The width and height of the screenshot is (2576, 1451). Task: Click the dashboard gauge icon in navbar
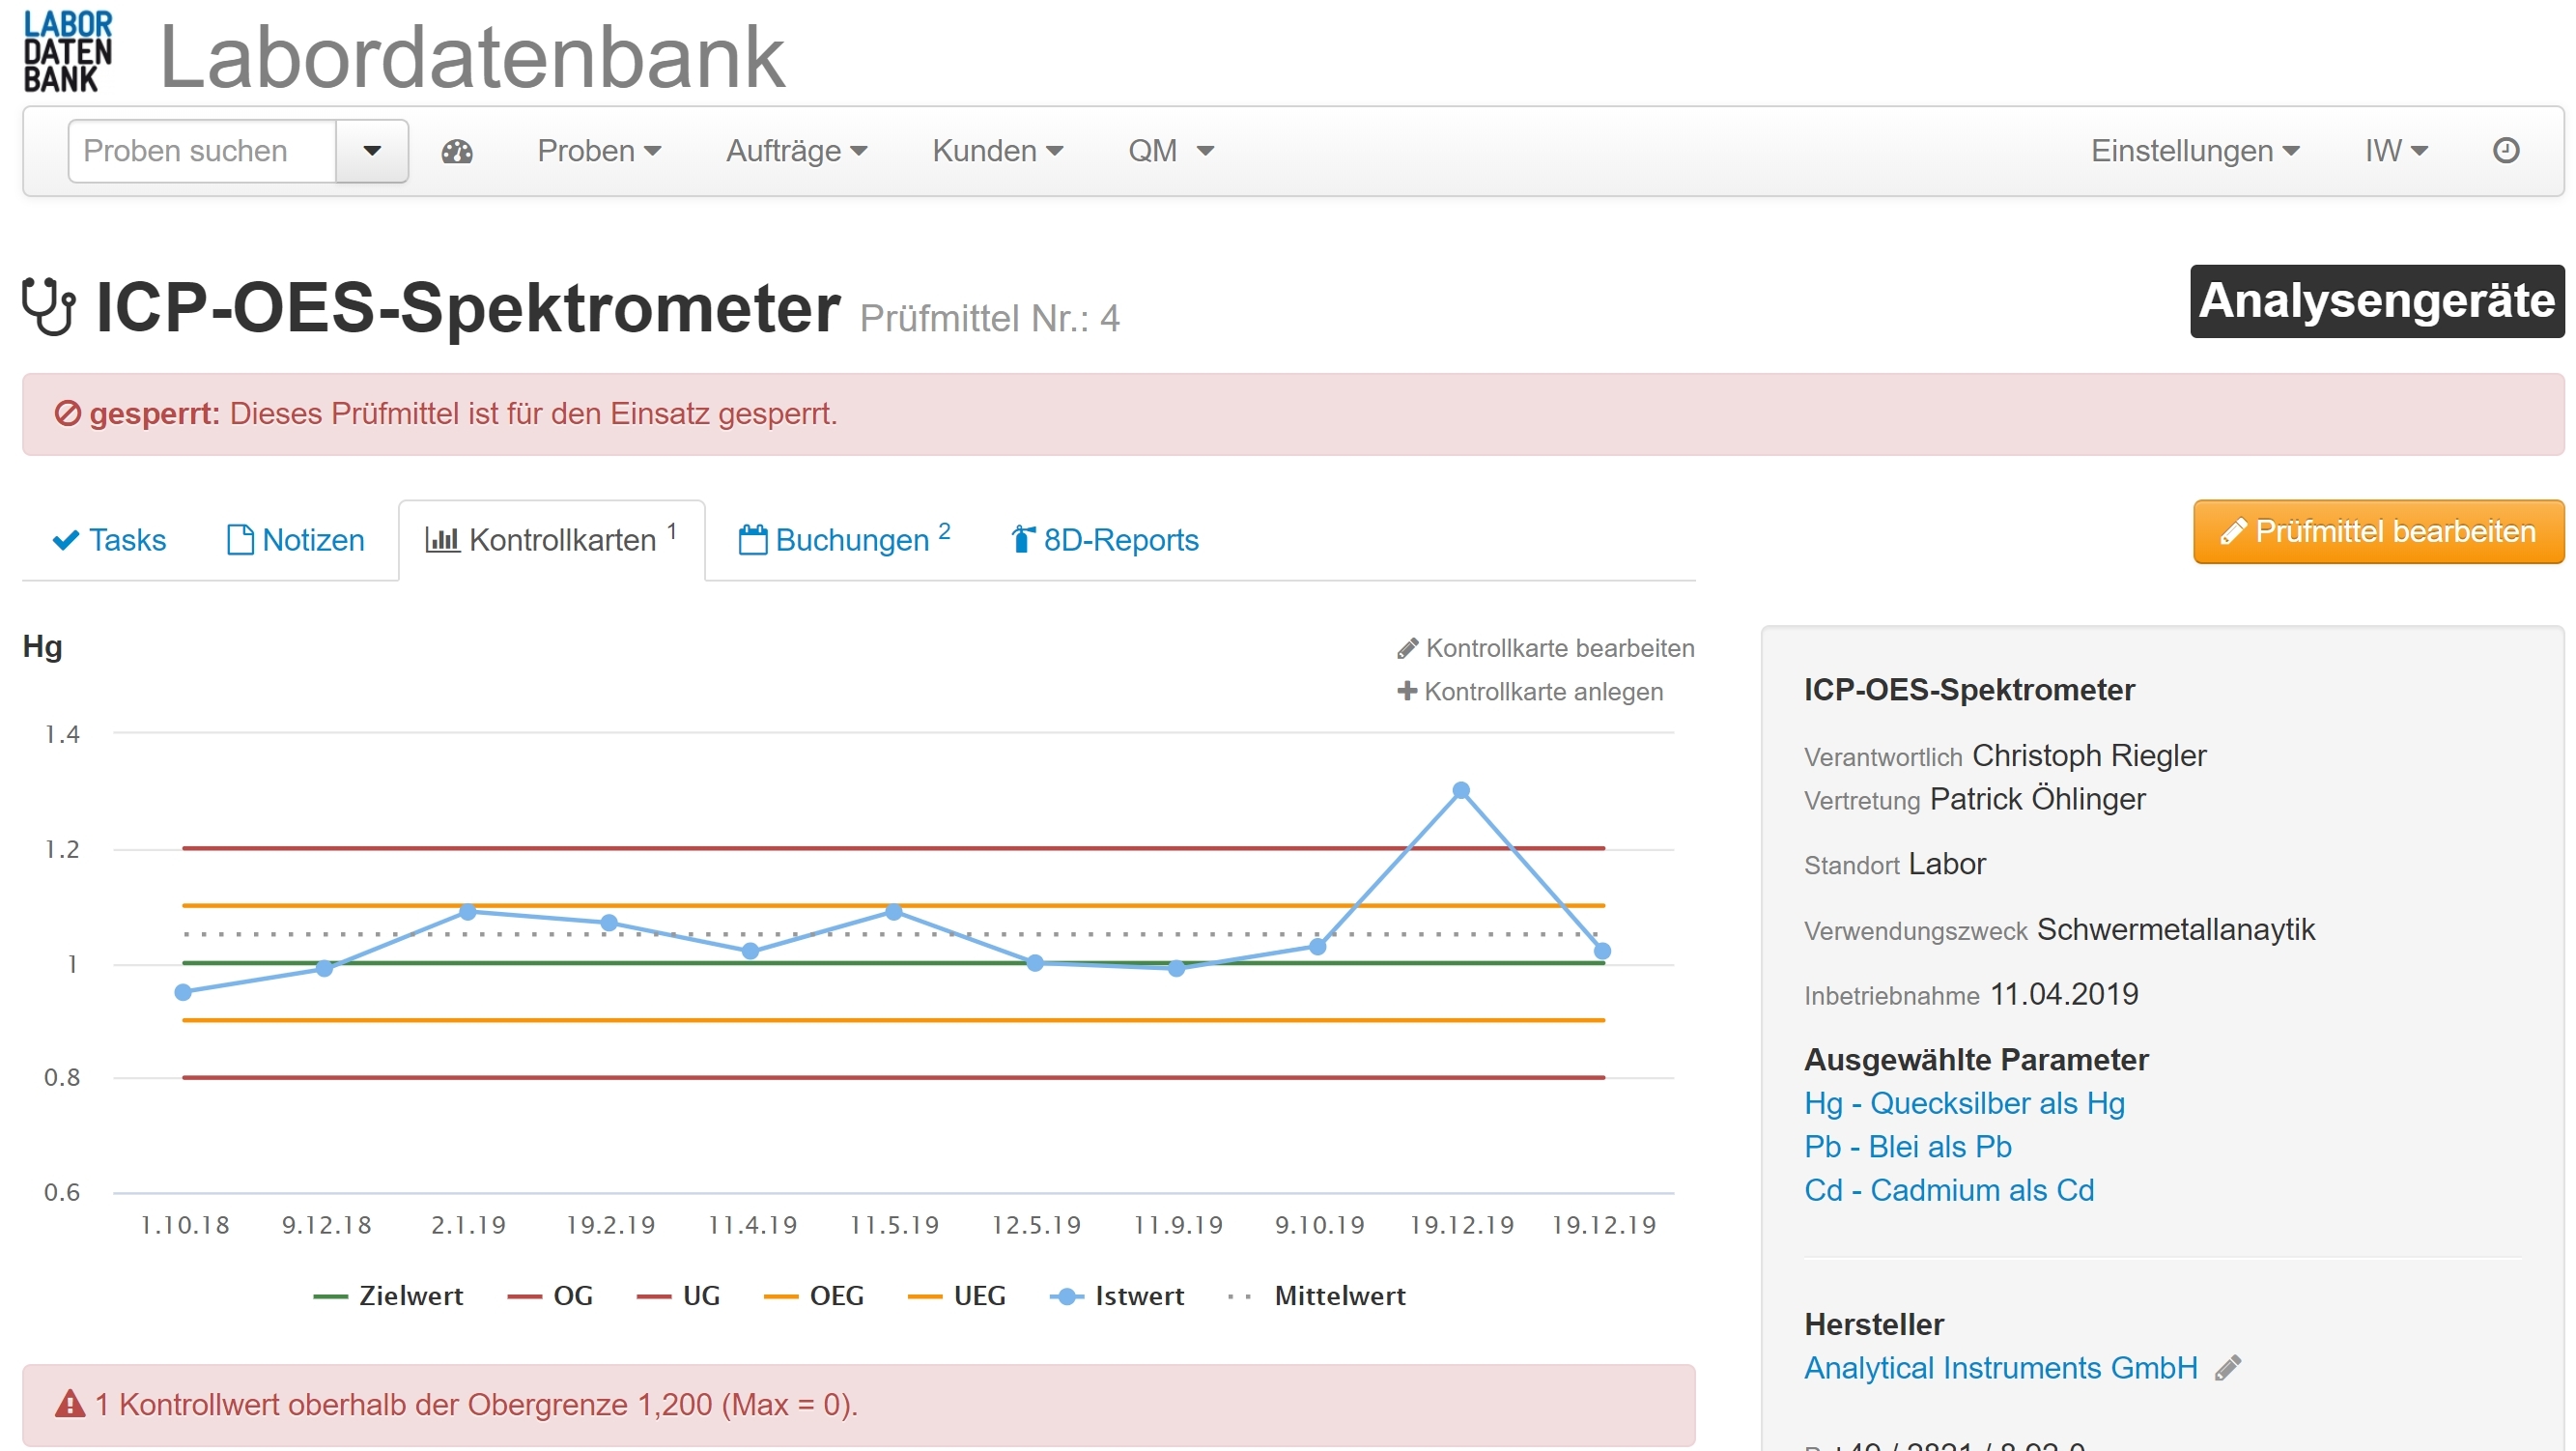pyautogui.click(x=457, y=151)
